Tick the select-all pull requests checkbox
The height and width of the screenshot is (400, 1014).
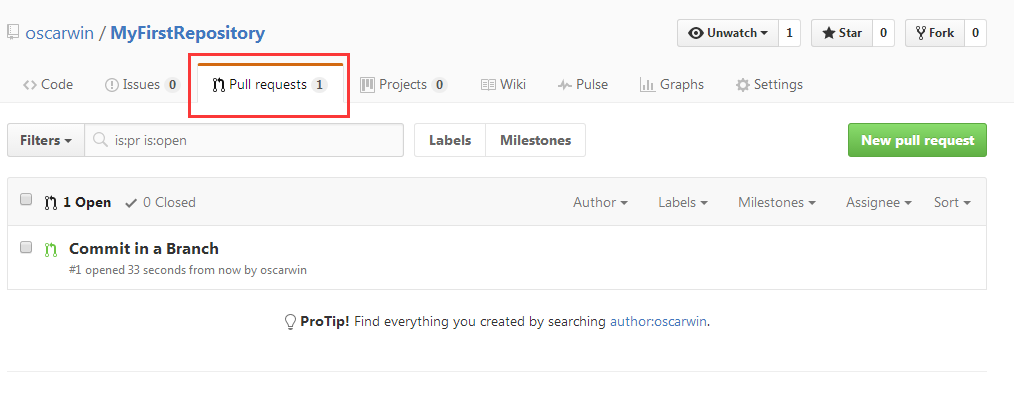coord(26,200)
